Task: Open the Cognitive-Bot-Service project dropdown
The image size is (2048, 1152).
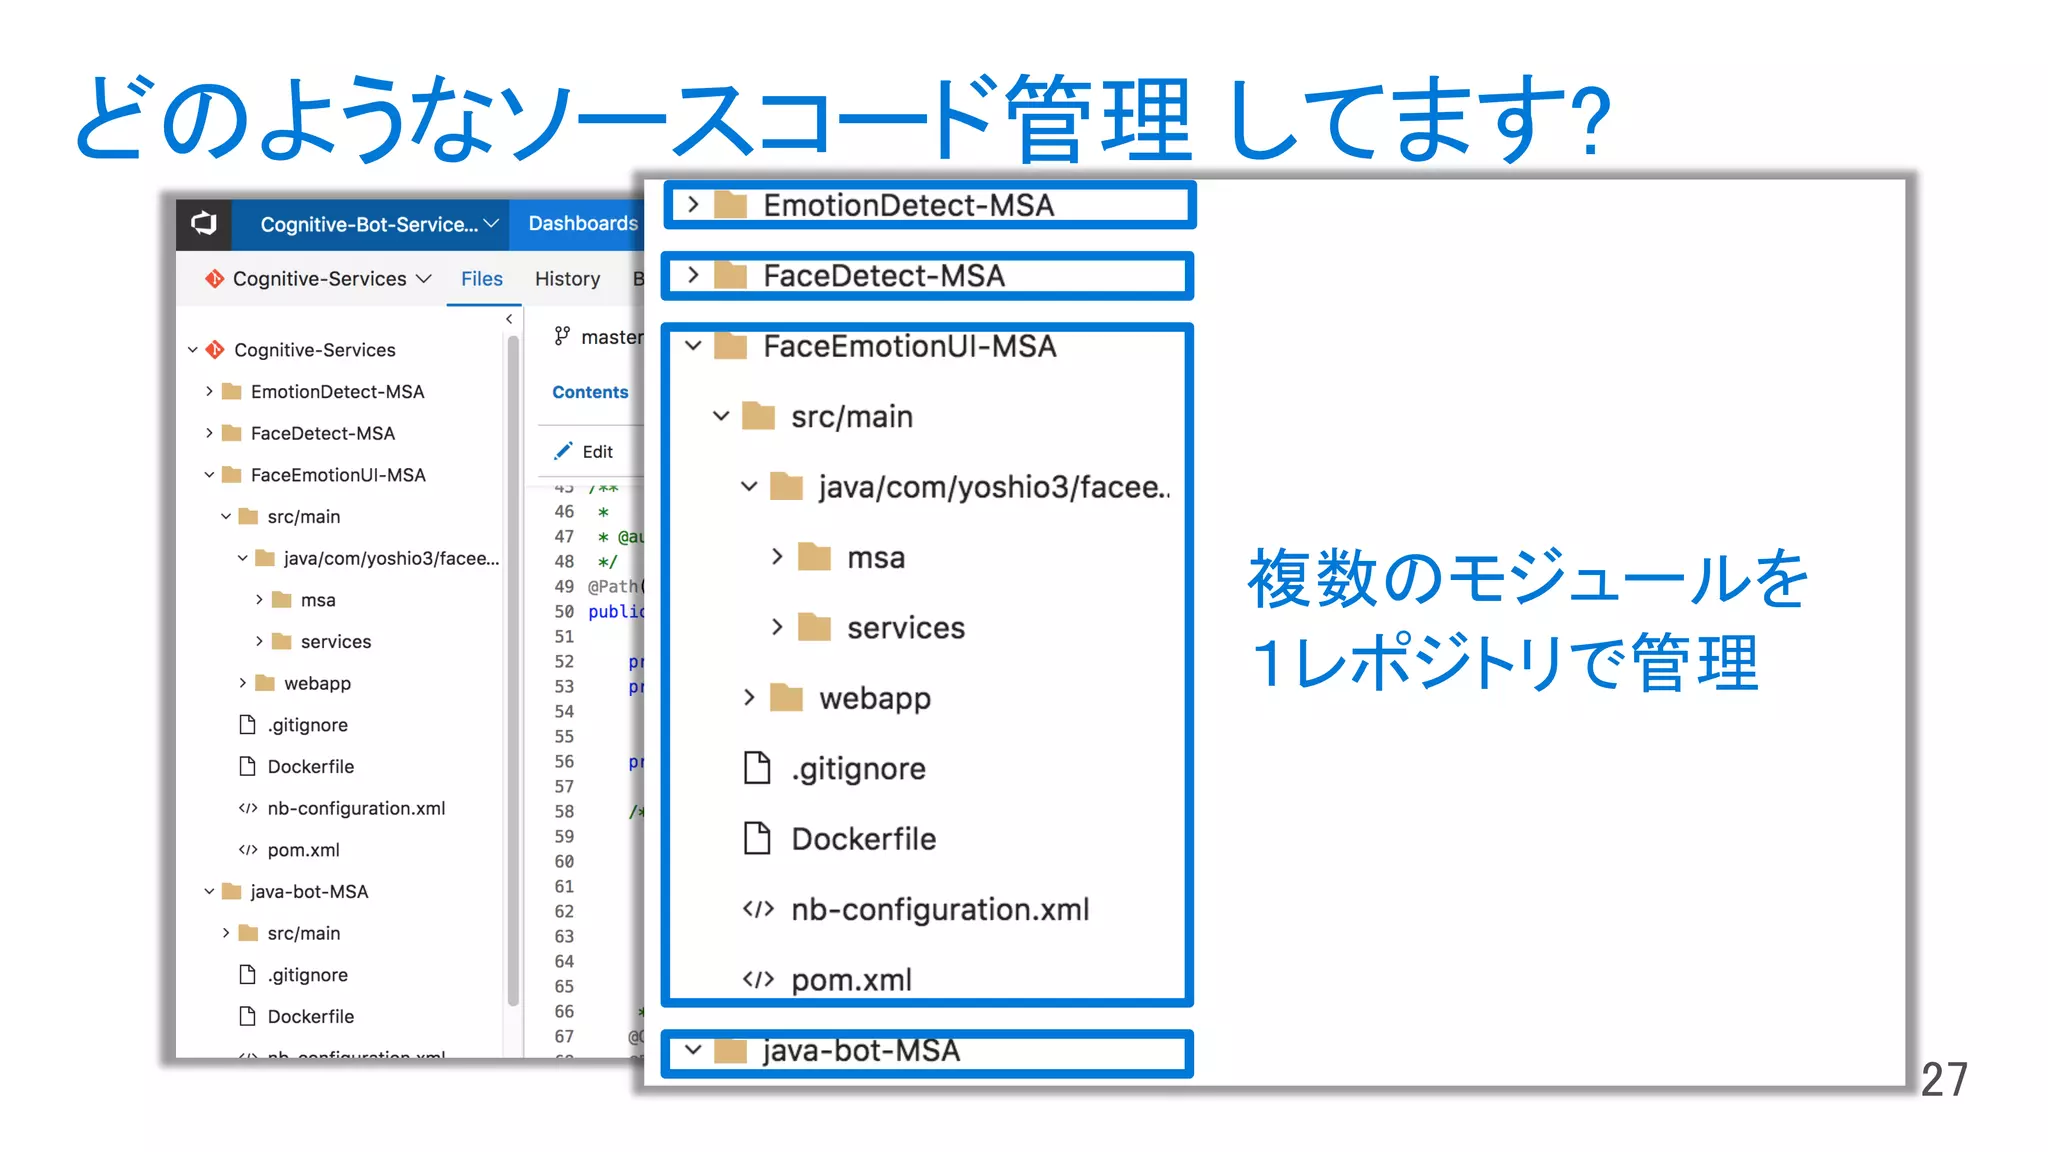Action: 379,224
